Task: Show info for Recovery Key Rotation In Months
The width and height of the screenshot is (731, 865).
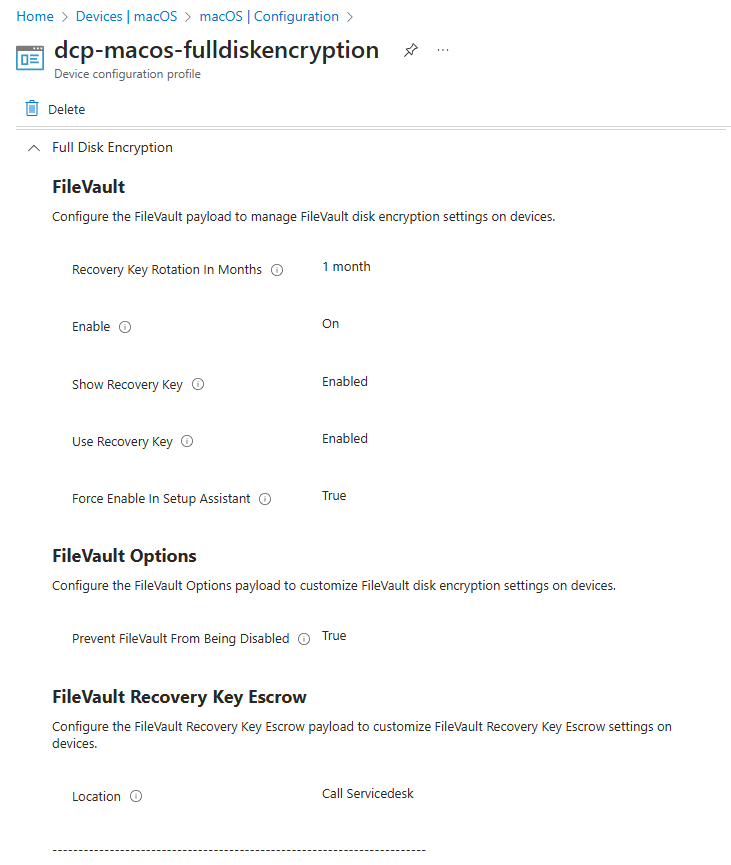Action: coord(276,269)
